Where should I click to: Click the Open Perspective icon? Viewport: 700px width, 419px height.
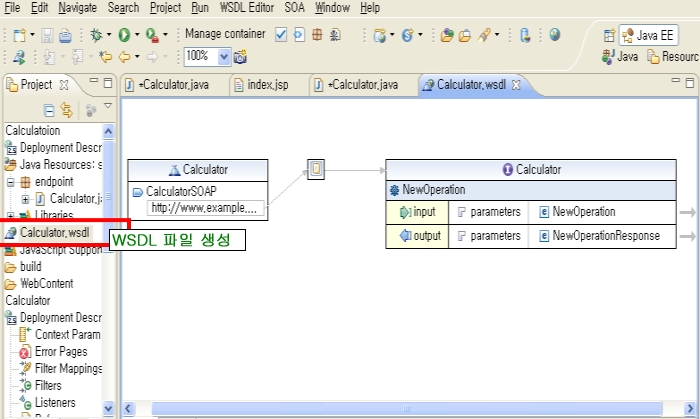coord(609,35)
